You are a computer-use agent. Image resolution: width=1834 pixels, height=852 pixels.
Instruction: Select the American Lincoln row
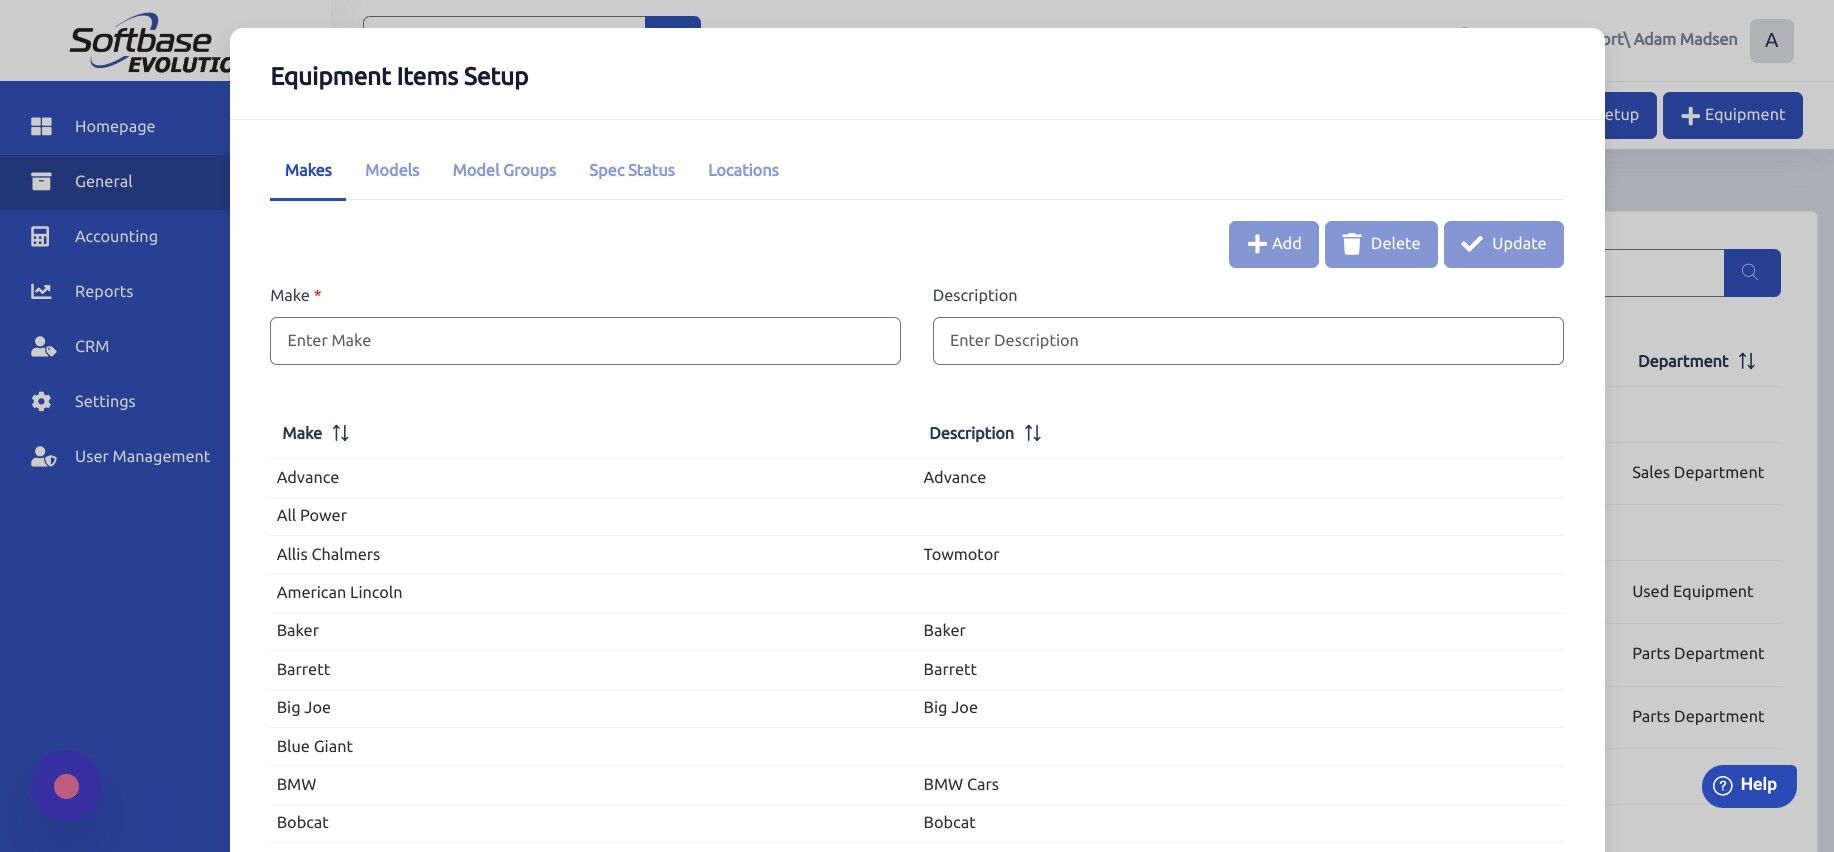coord(917,593)
